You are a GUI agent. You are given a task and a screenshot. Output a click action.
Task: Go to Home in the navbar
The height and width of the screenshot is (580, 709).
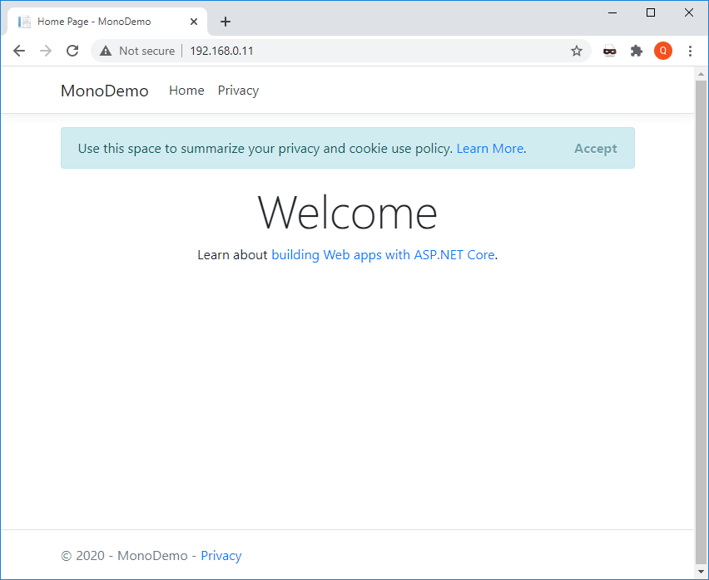186,91
